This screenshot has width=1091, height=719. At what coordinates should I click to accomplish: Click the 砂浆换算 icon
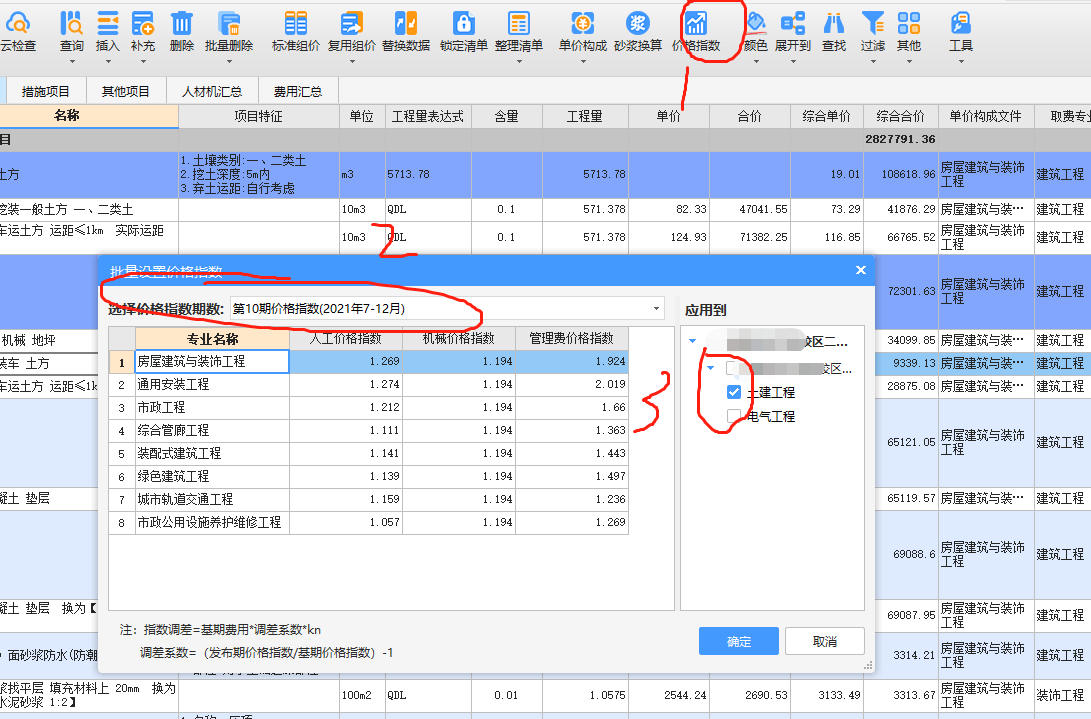tap(637, 24)
